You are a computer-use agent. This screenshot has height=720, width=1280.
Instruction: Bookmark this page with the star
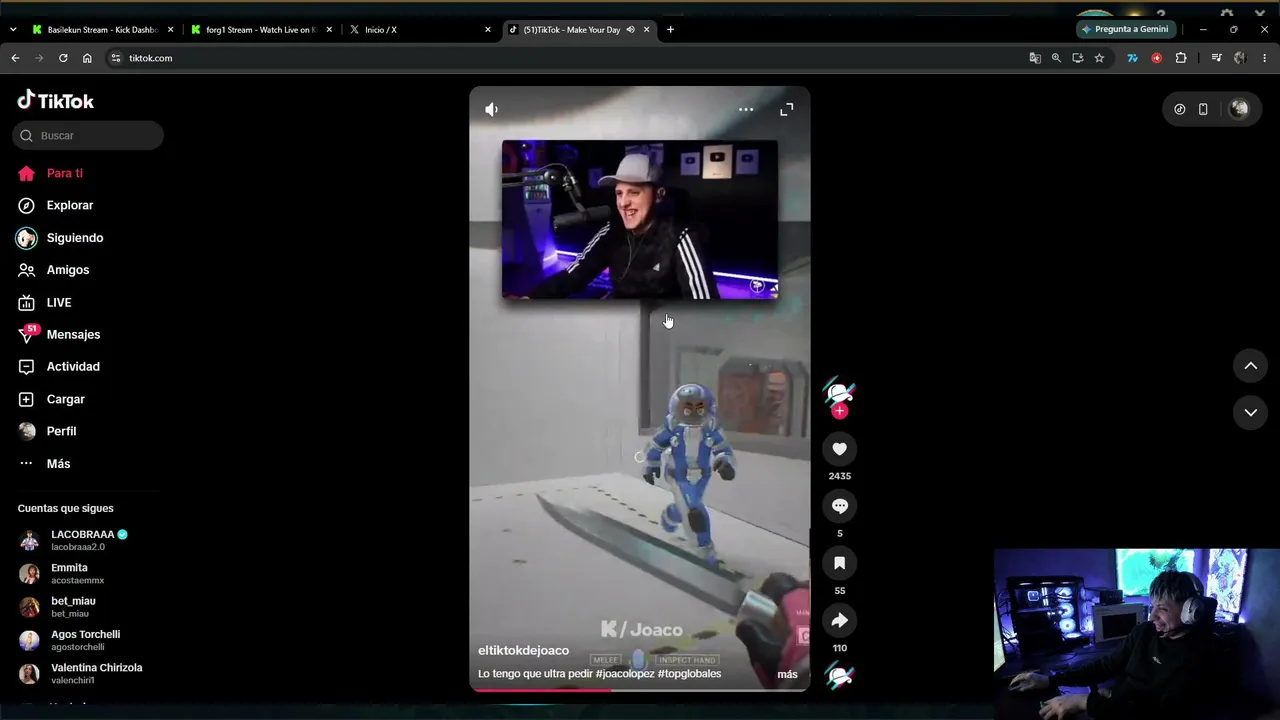[x=1099, y=58]
